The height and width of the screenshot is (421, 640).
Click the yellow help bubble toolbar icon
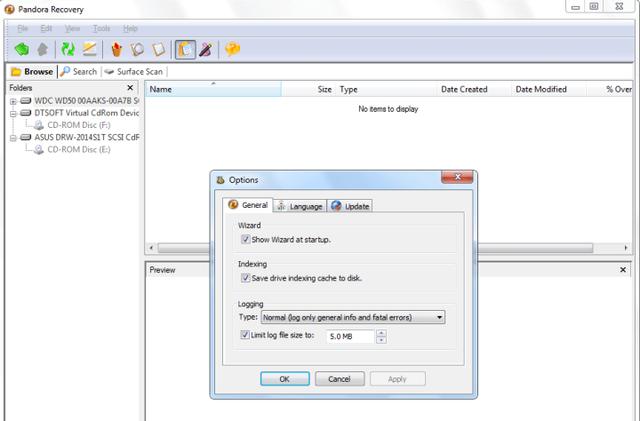tap(232, 49)
